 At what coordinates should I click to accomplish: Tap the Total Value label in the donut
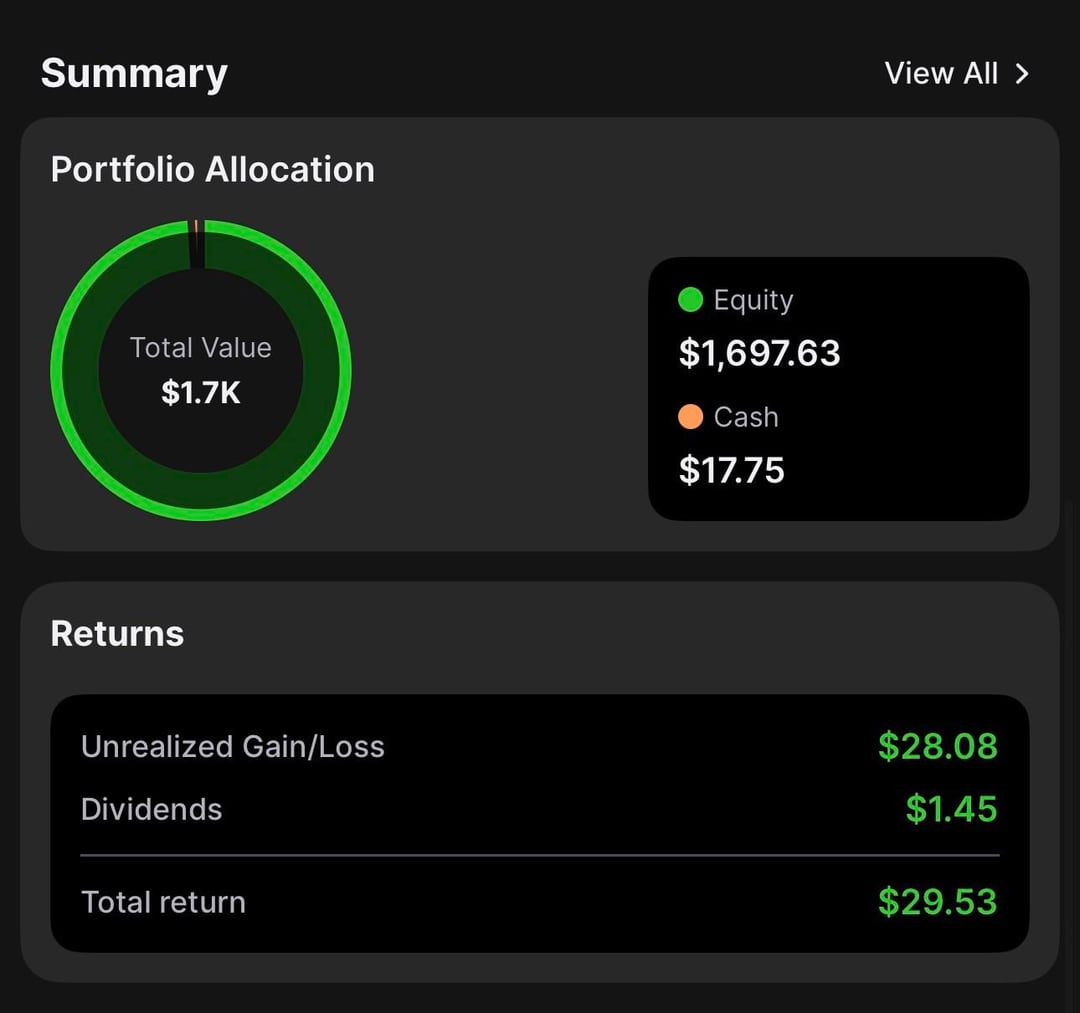(x=200, y=348)
